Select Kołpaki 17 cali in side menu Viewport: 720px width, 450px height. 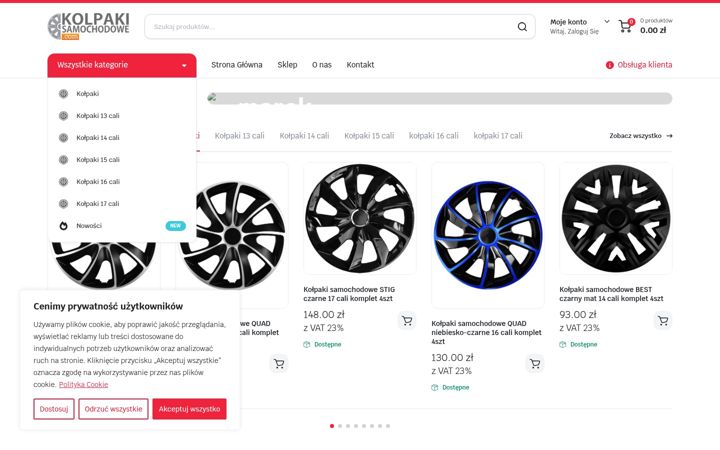coord(97,203)
